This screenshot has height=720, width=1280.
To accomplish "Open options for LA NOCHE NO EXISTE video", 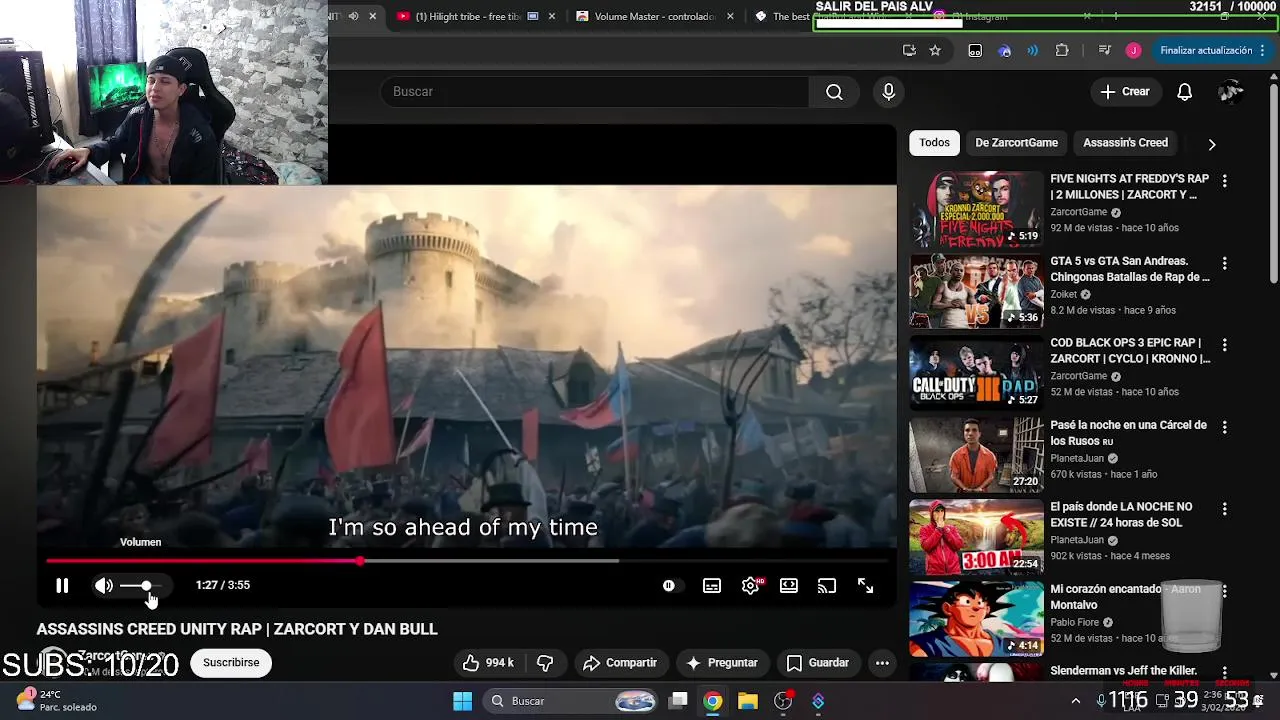I will (1224, 509).
